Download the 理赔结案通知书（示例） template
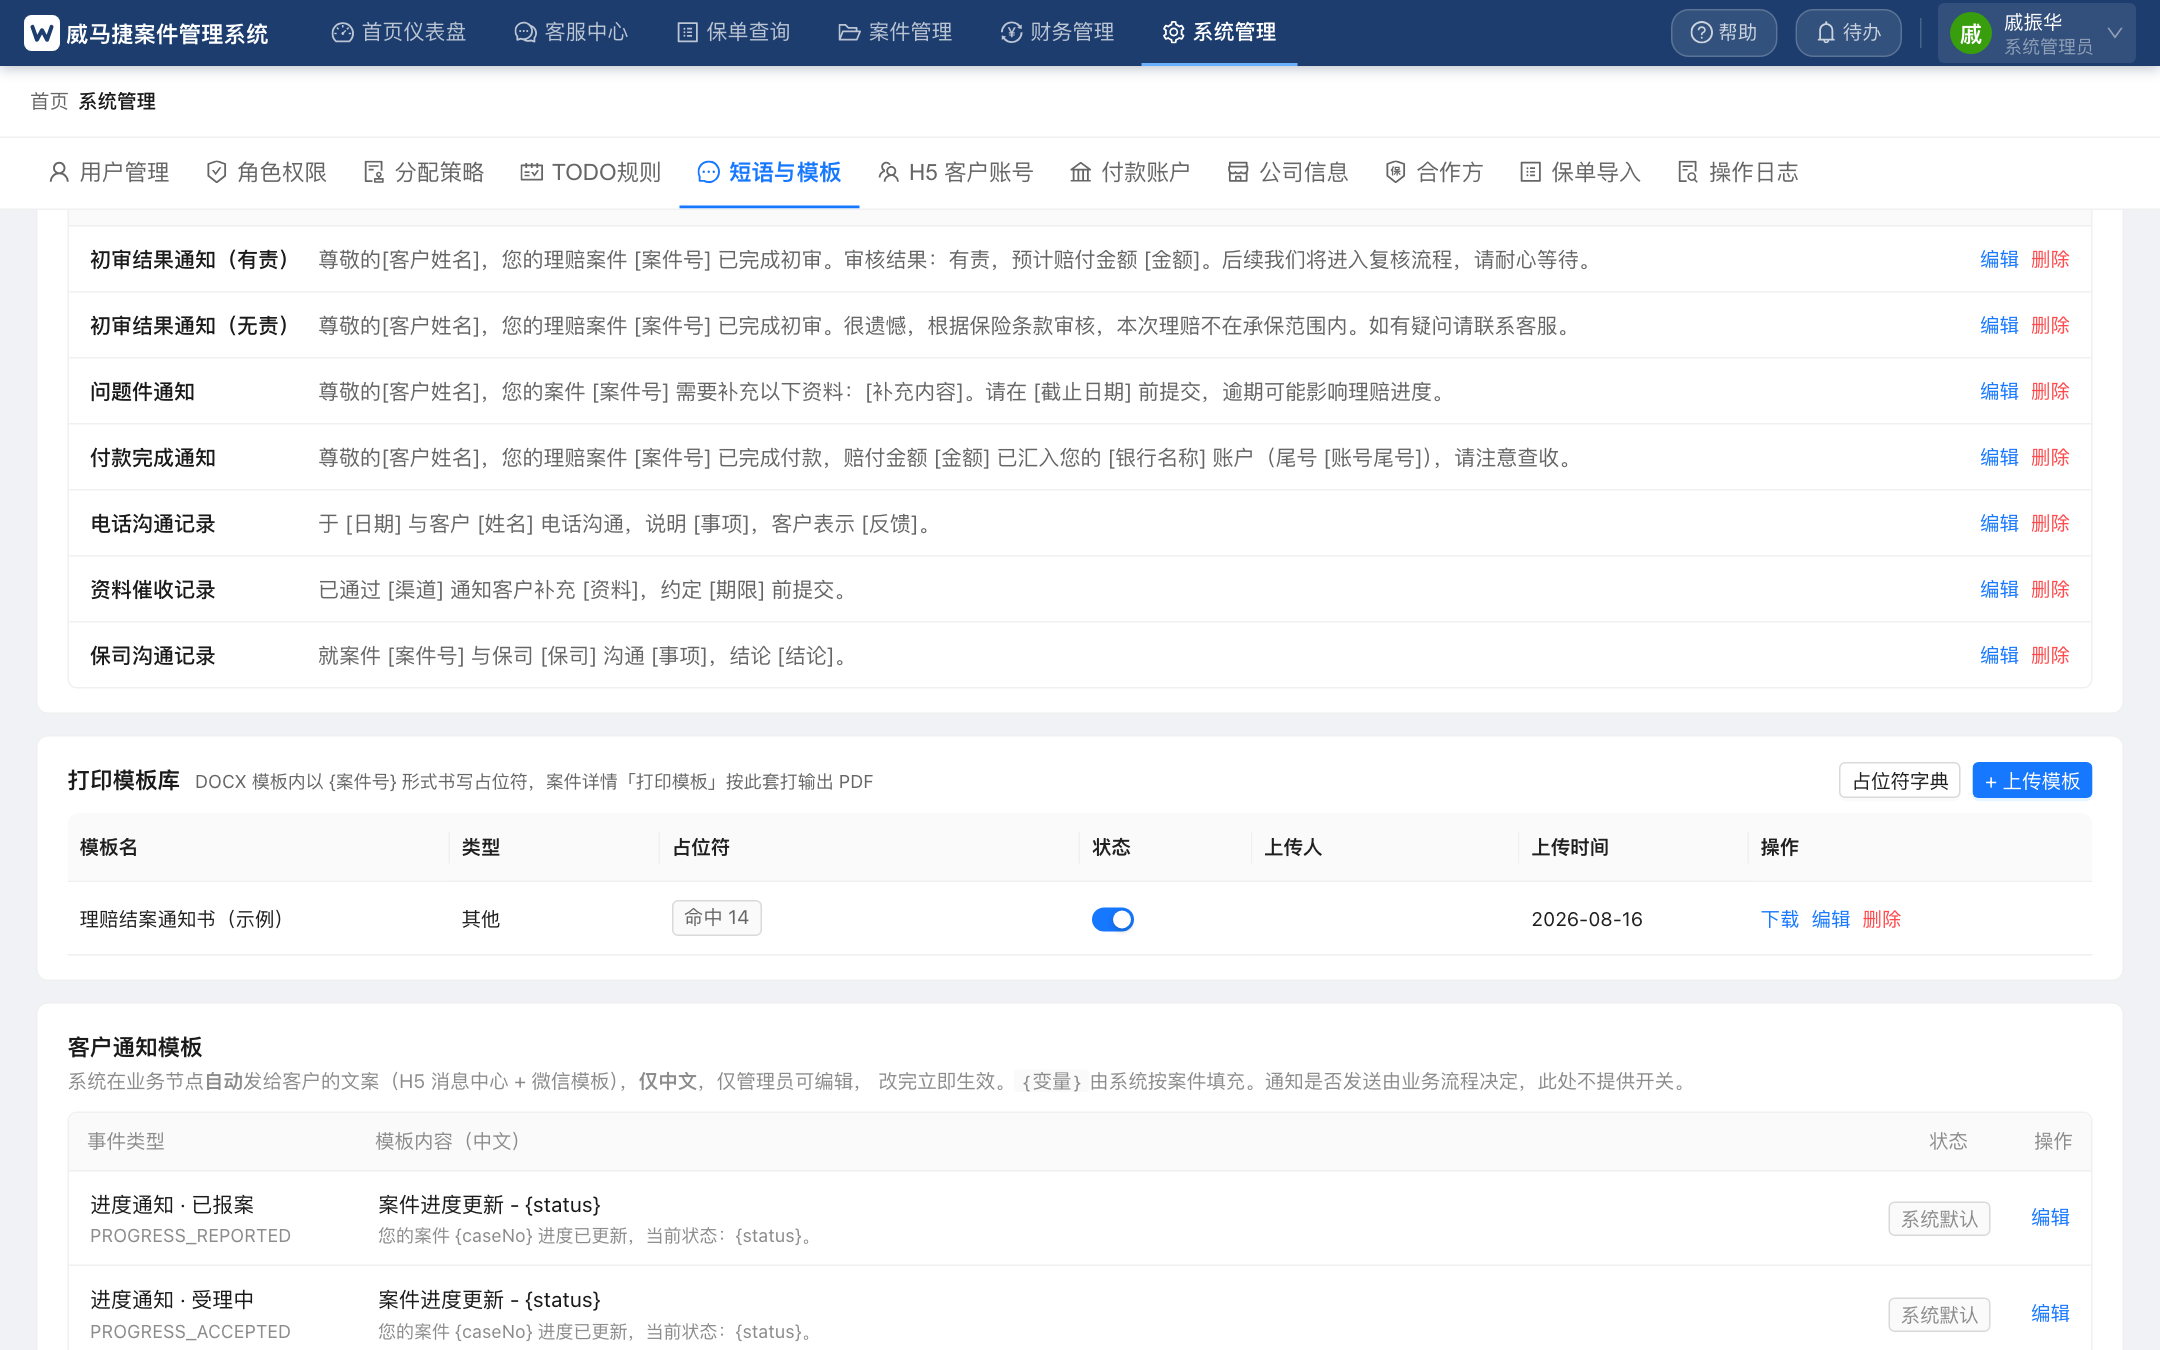Image resolution: width=2160 pixels, height=1350 pixels. point(1779,919)
